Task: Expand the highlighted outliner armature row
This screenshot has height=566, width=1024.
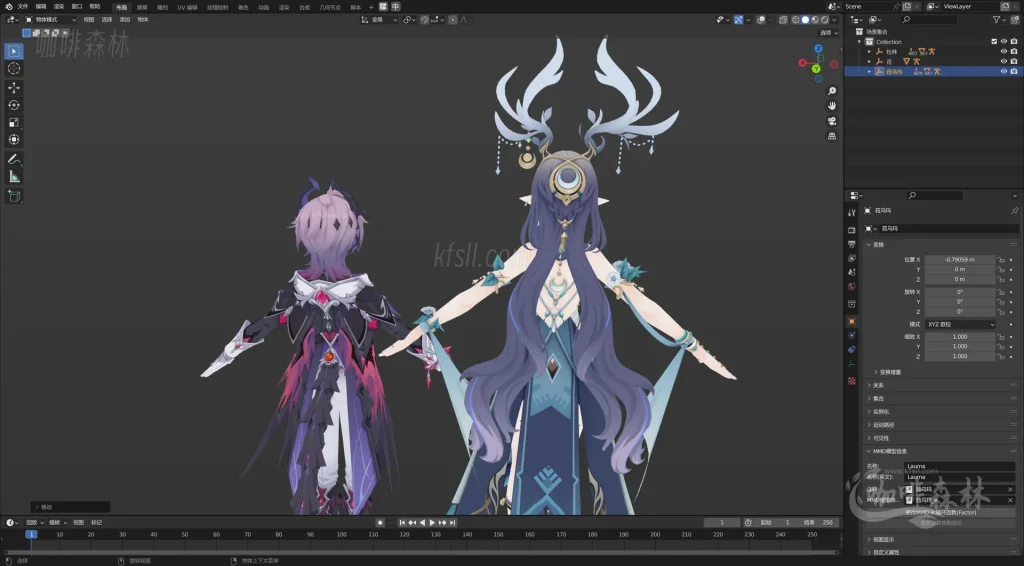Action: (x=869, y=71)
